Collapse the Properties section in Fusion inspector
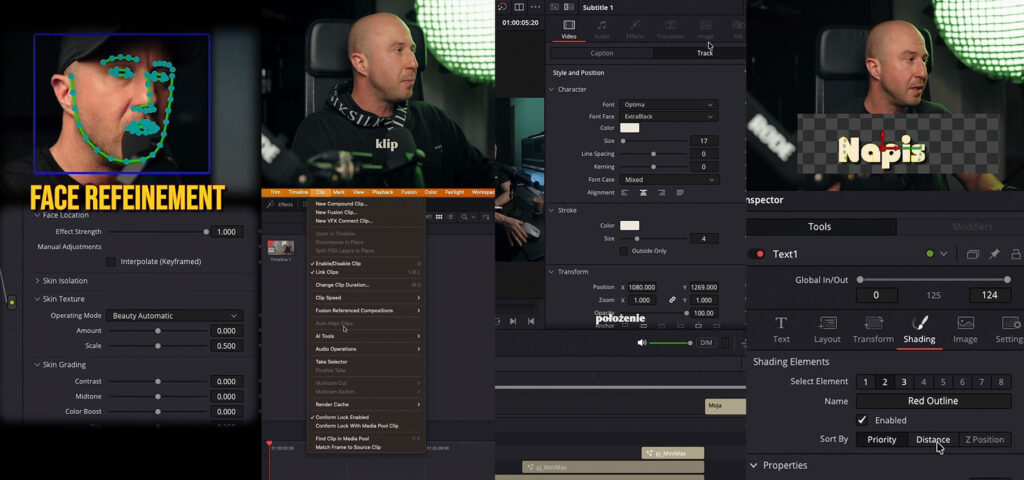The width and height of the screenshot is (1024, 480). click(x=754, y=466)
